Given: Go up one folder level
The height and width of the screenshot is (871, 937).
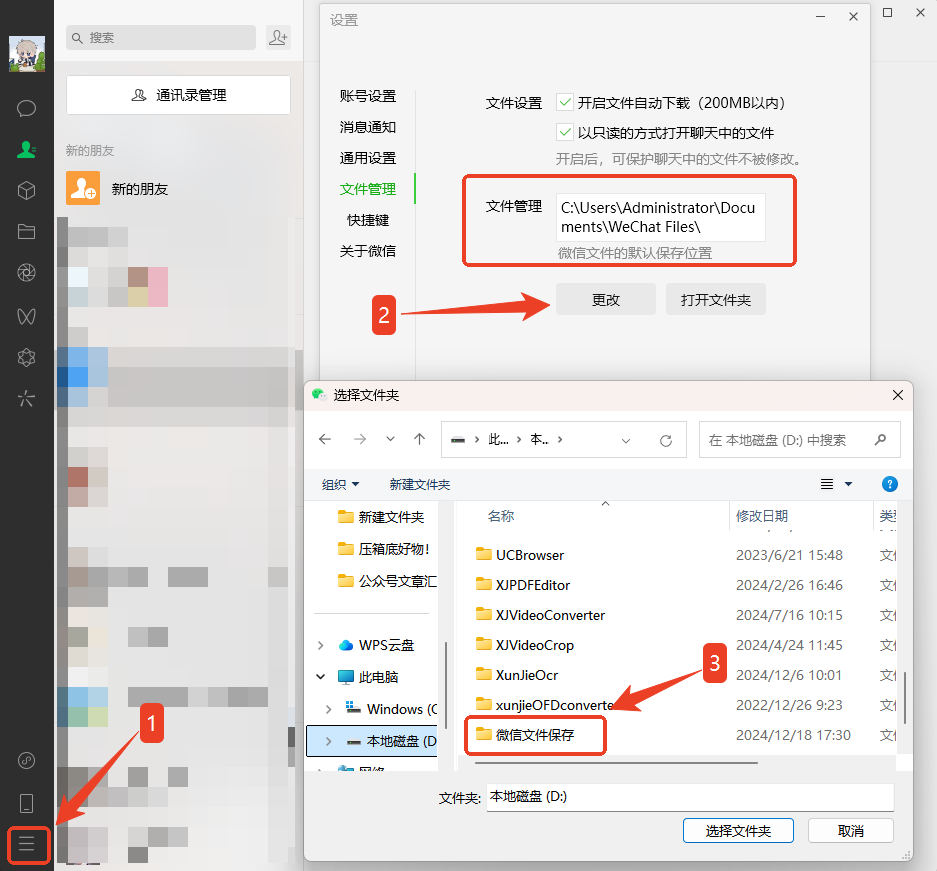Looking at the screenshot, I should (x=419, y=440).
